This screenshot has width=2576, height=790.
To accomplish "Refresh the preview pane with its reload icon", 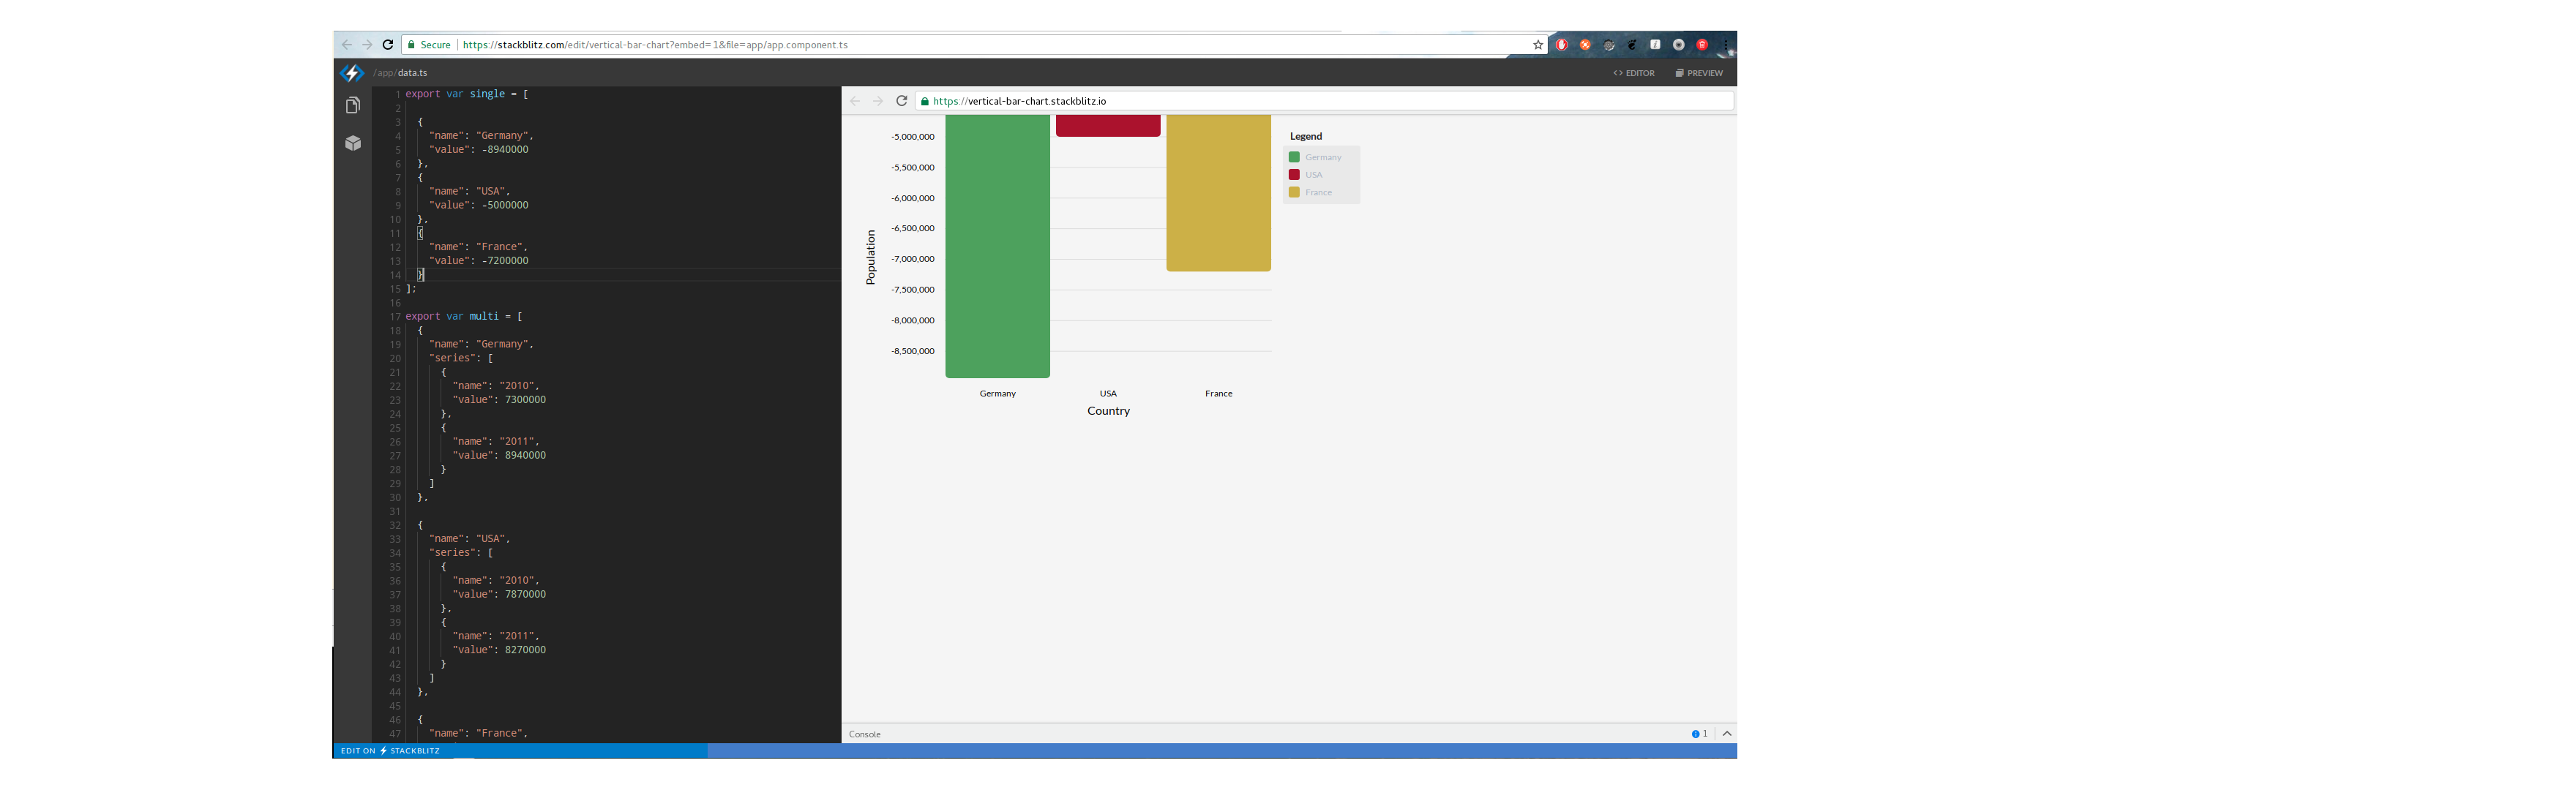I will [901, 101].
